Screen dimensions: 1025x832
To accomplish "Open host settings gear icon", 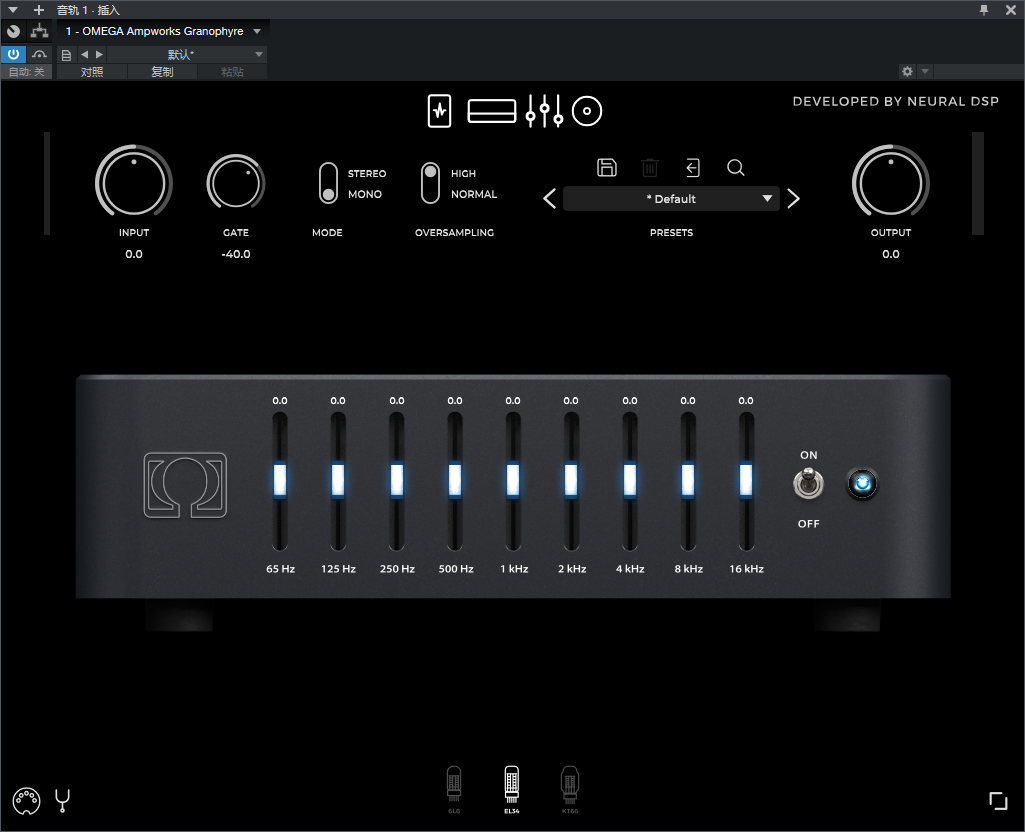I will [x=907, y=71].
